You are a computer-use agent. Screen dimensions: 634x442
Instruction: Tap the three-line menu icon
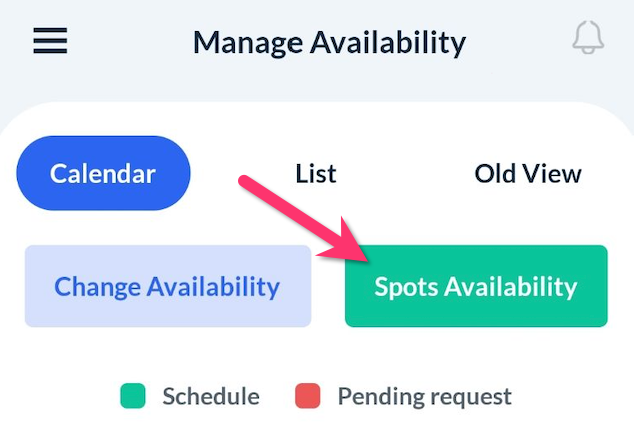click(50, 41)
